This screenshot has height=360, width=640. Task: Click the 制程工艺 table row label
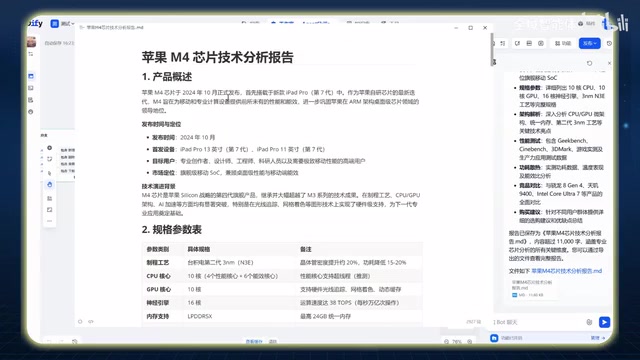(158, 262)
